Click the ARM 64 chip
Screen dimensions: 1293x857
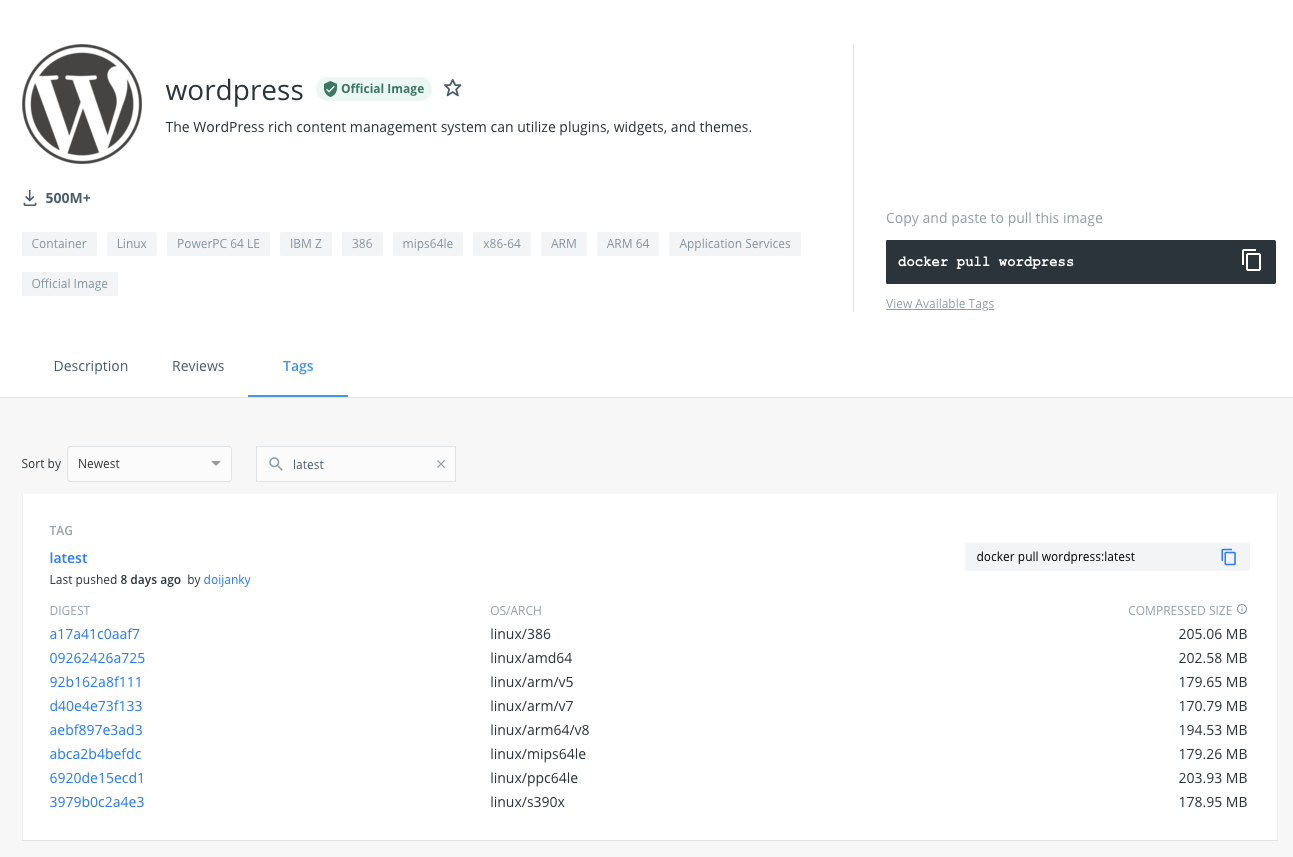(628, 244)
